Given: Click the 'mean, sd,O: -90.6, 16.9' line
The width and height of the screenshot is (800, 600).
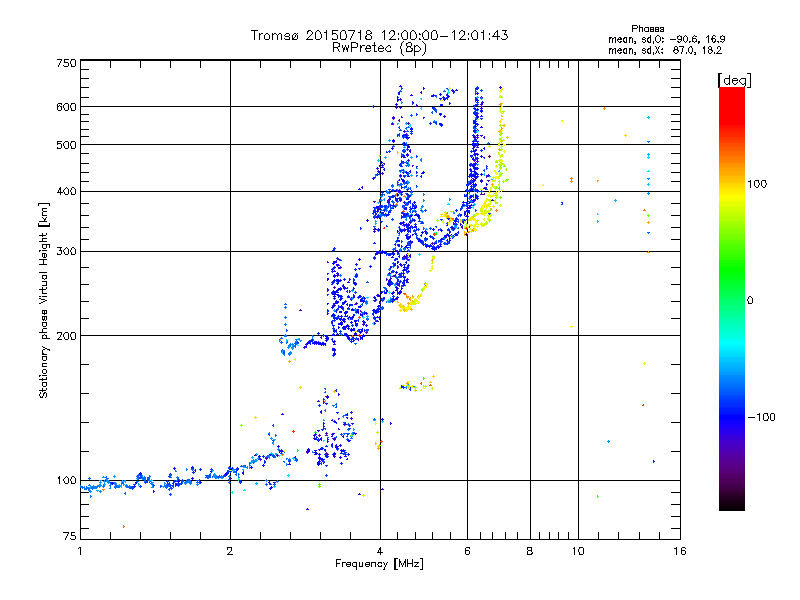Looking at the screenshot, I should (666, 39).
